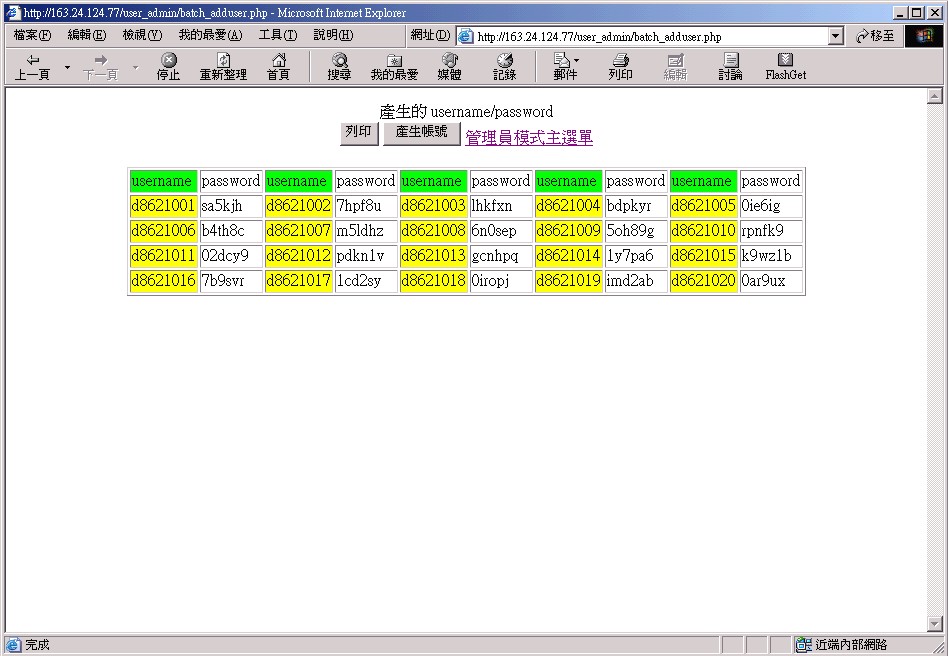Select username cell d8621008
This screenshot has height=656, width=948.
click(433, 230)
